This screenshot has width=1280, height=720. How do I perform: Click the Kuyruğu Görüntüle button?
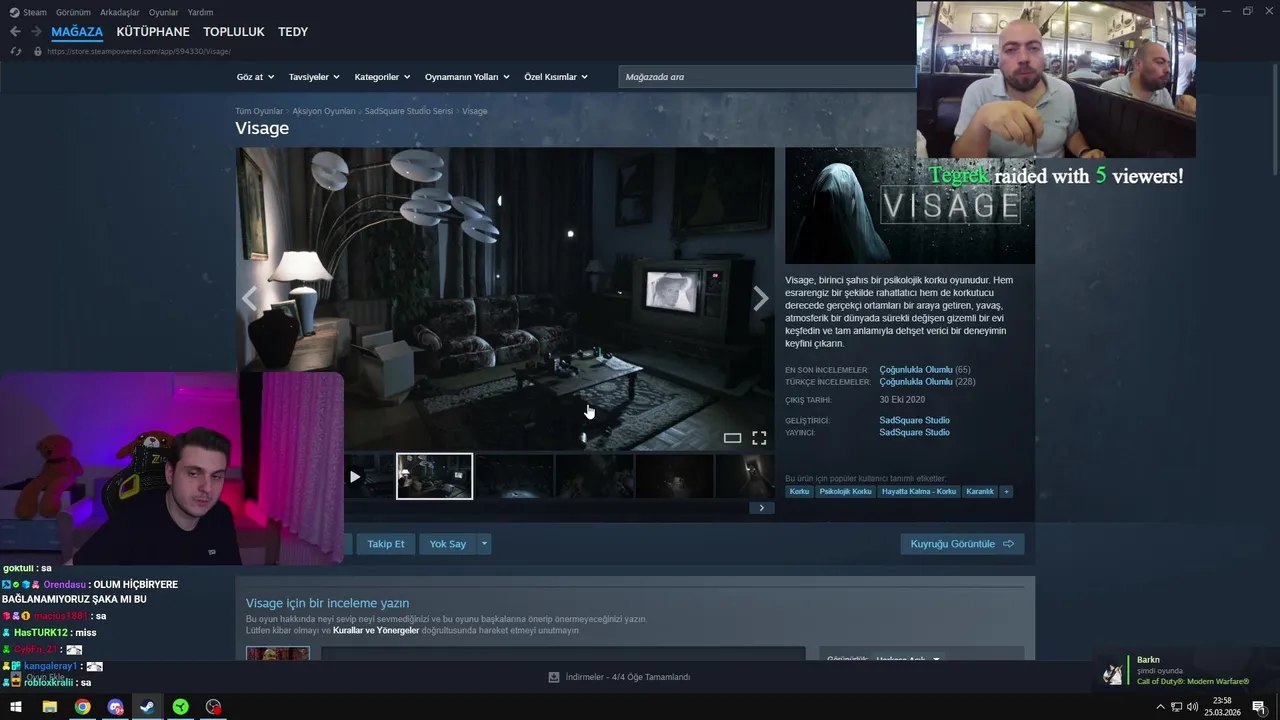[x=962, y=544]
